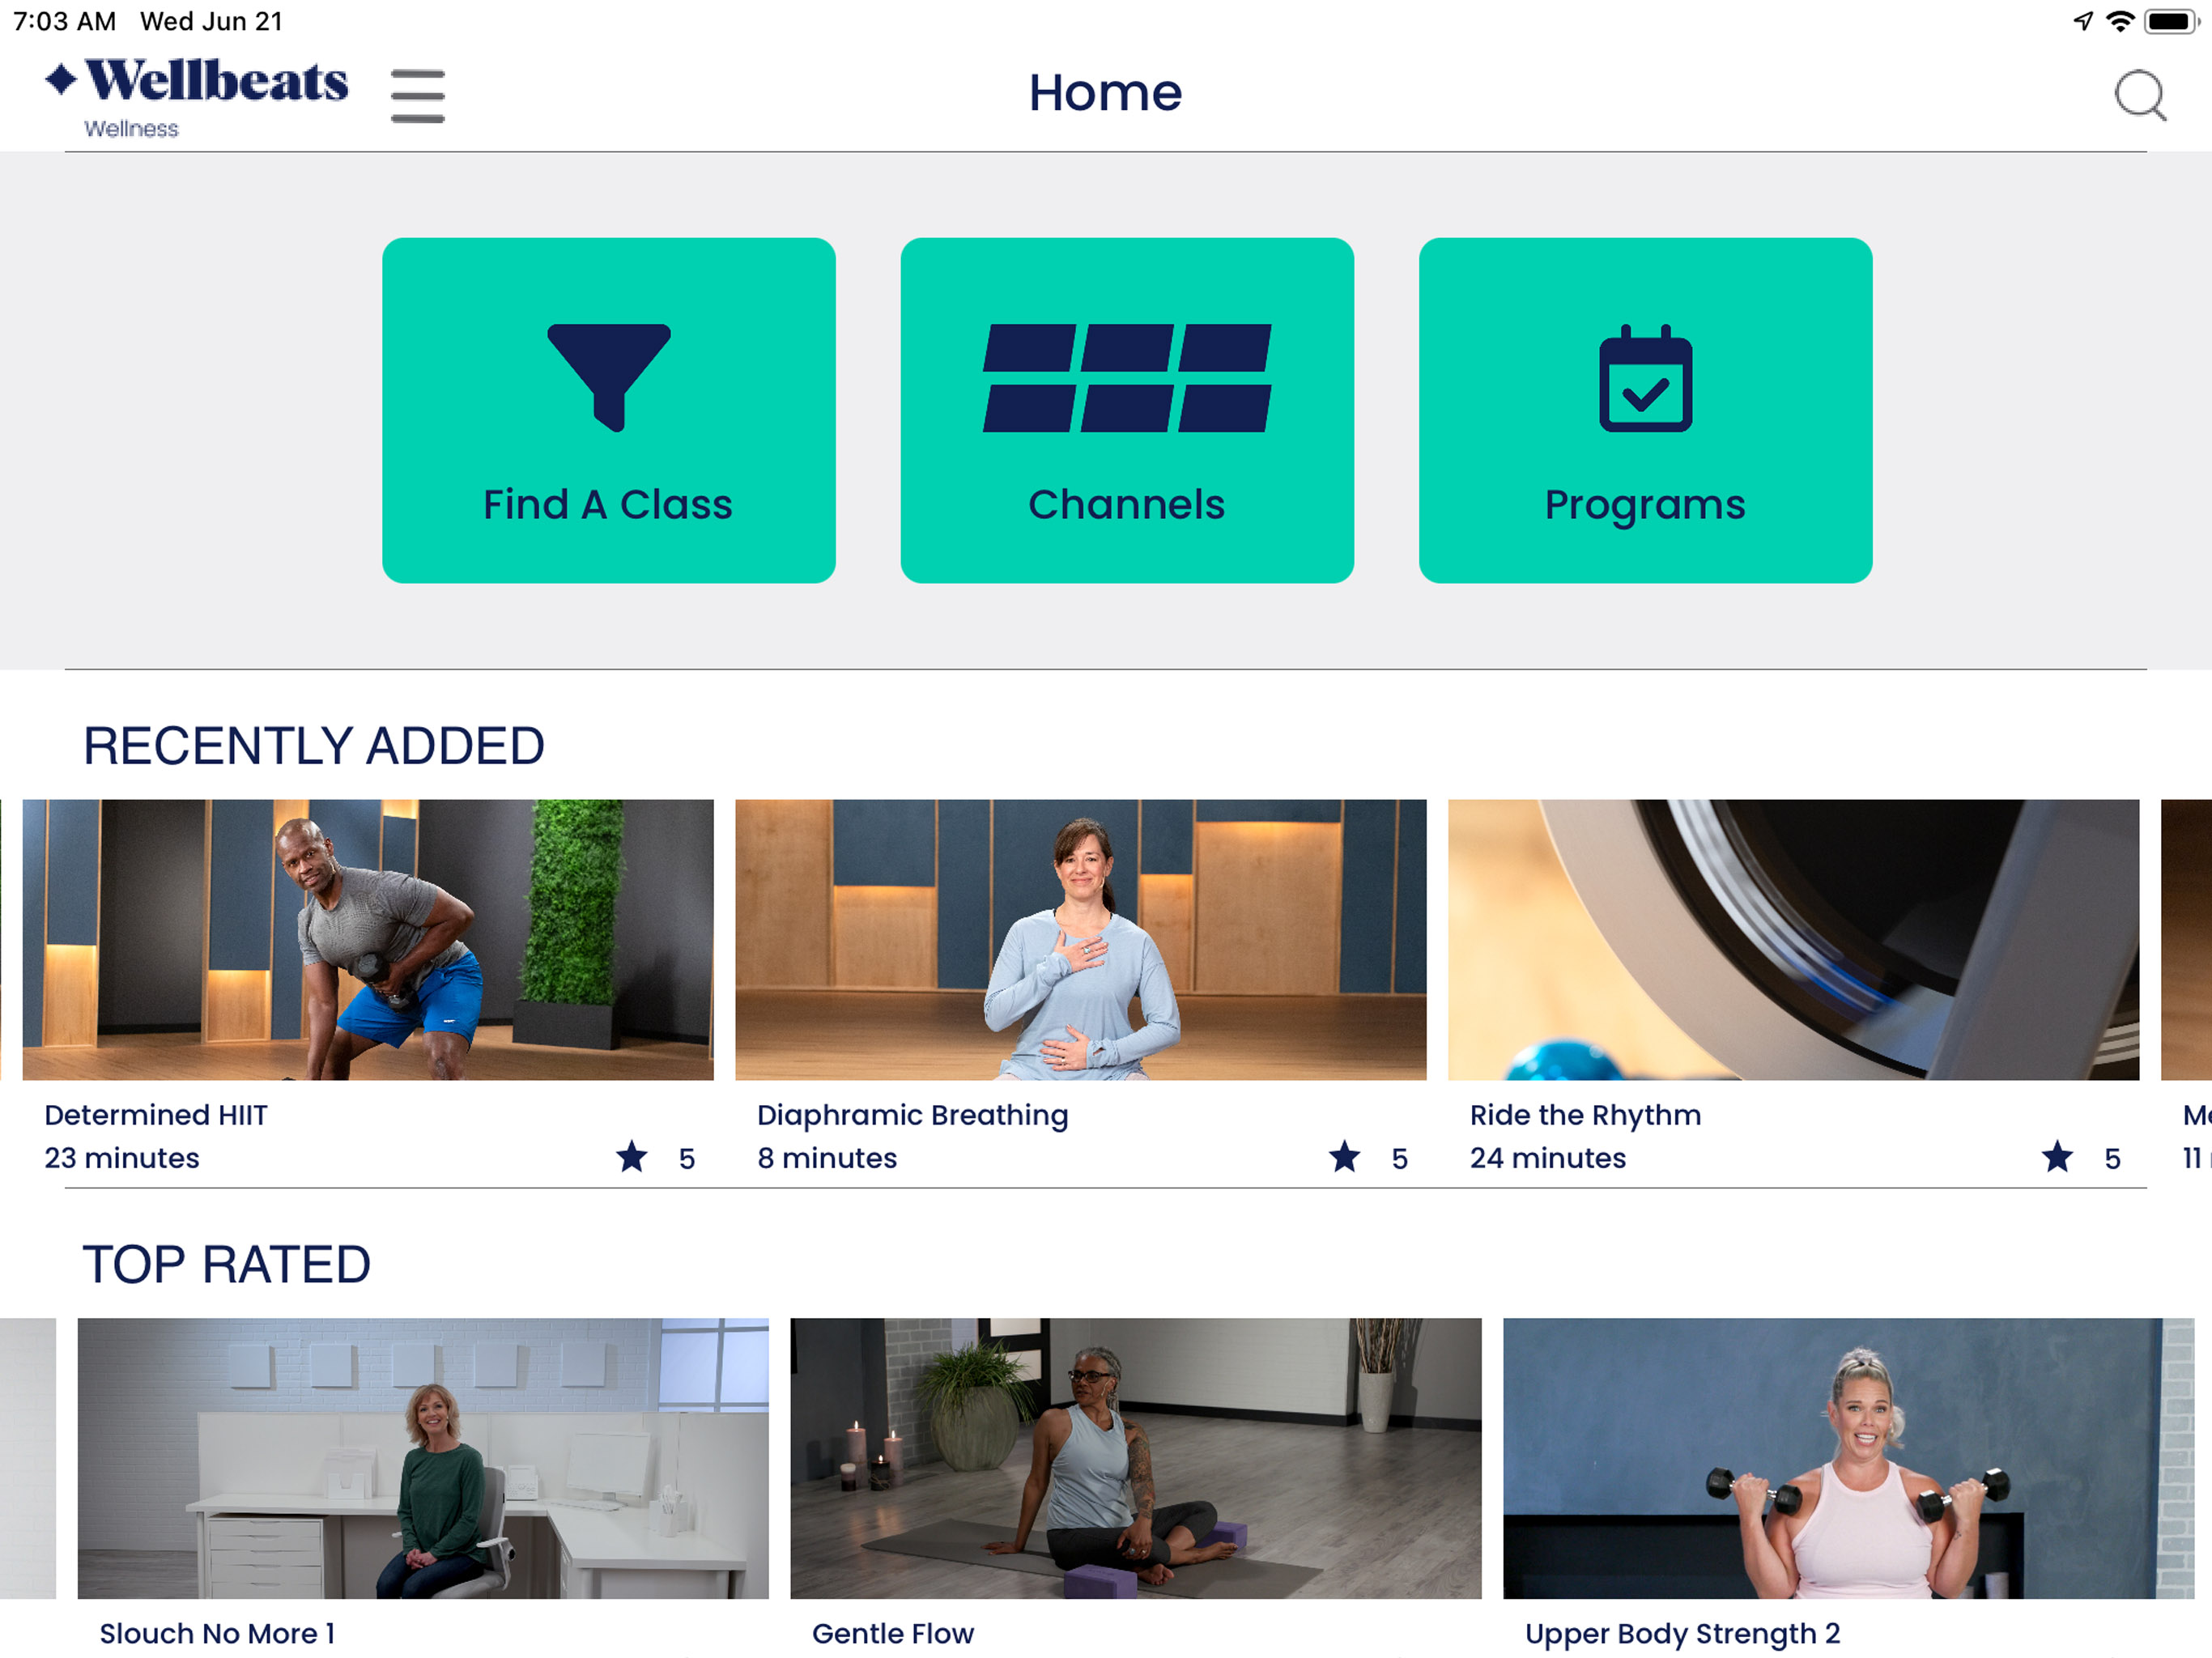The height and width of the screenshot is (1658, 2212).
Task: Open the Find A Class tile label
Action: coord(608,504)
